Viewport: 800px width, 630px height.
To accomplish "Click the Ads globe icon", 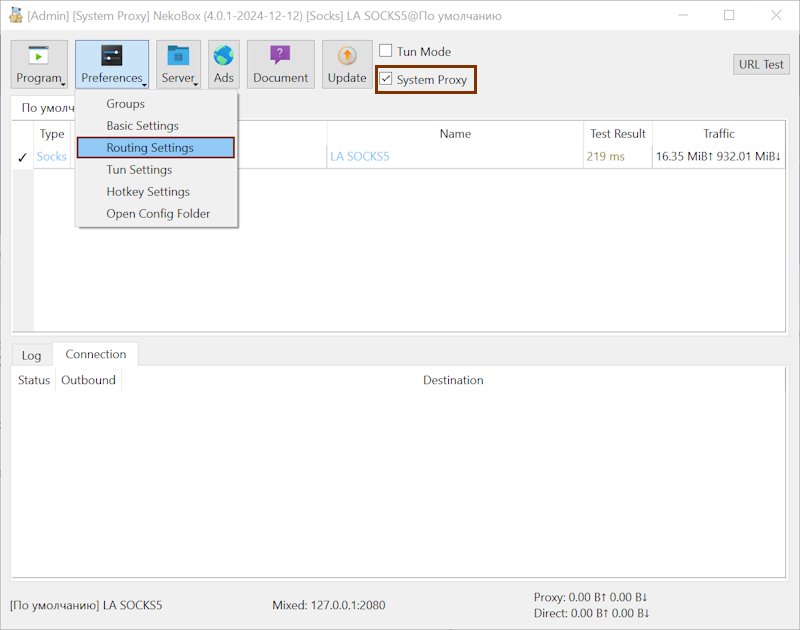I will coord(224,56).
